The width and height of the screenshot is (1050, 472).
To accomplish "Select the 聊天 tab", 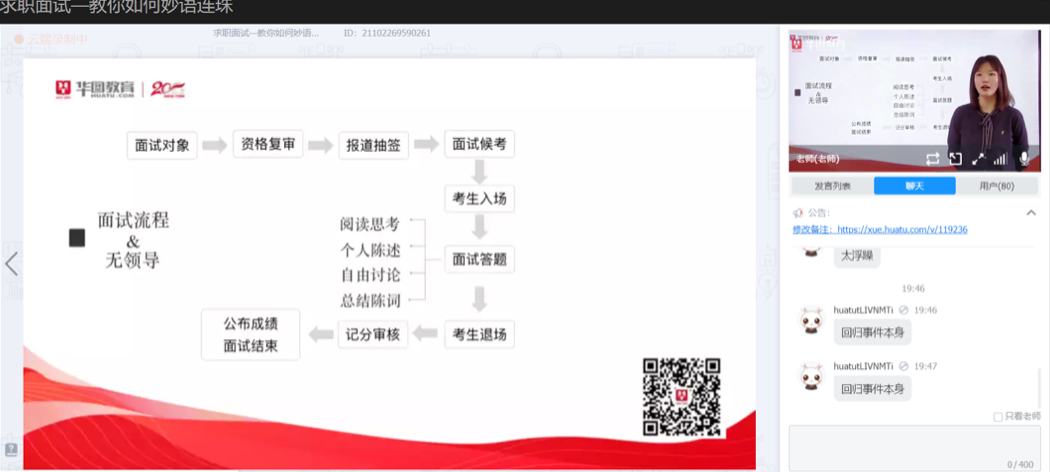I will (x=914, y=186).
